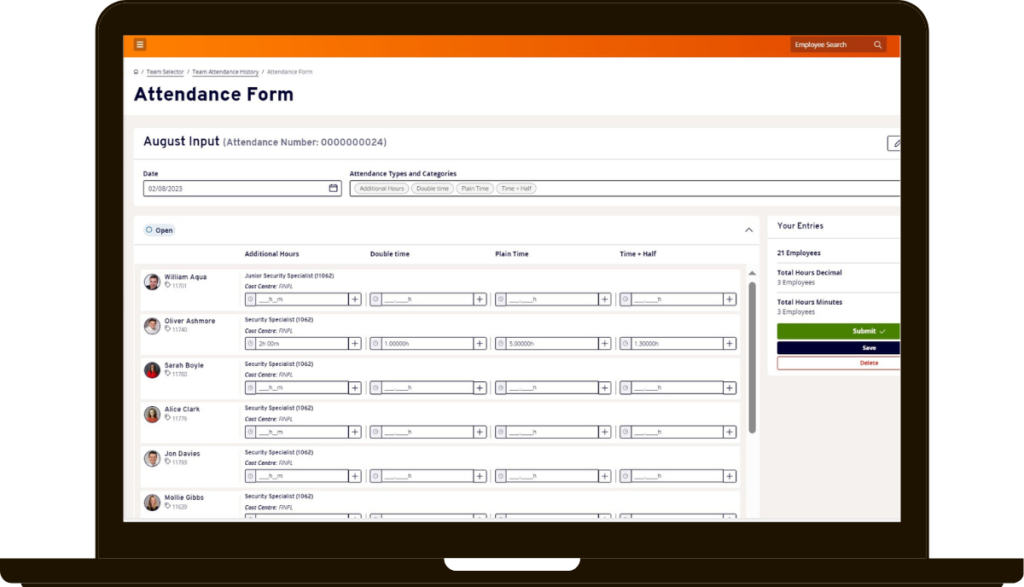Image resolution: width=1024 pixels, height=587 pixels.
Task: Collapse the Open section with chevron
Action: point(749,230)
